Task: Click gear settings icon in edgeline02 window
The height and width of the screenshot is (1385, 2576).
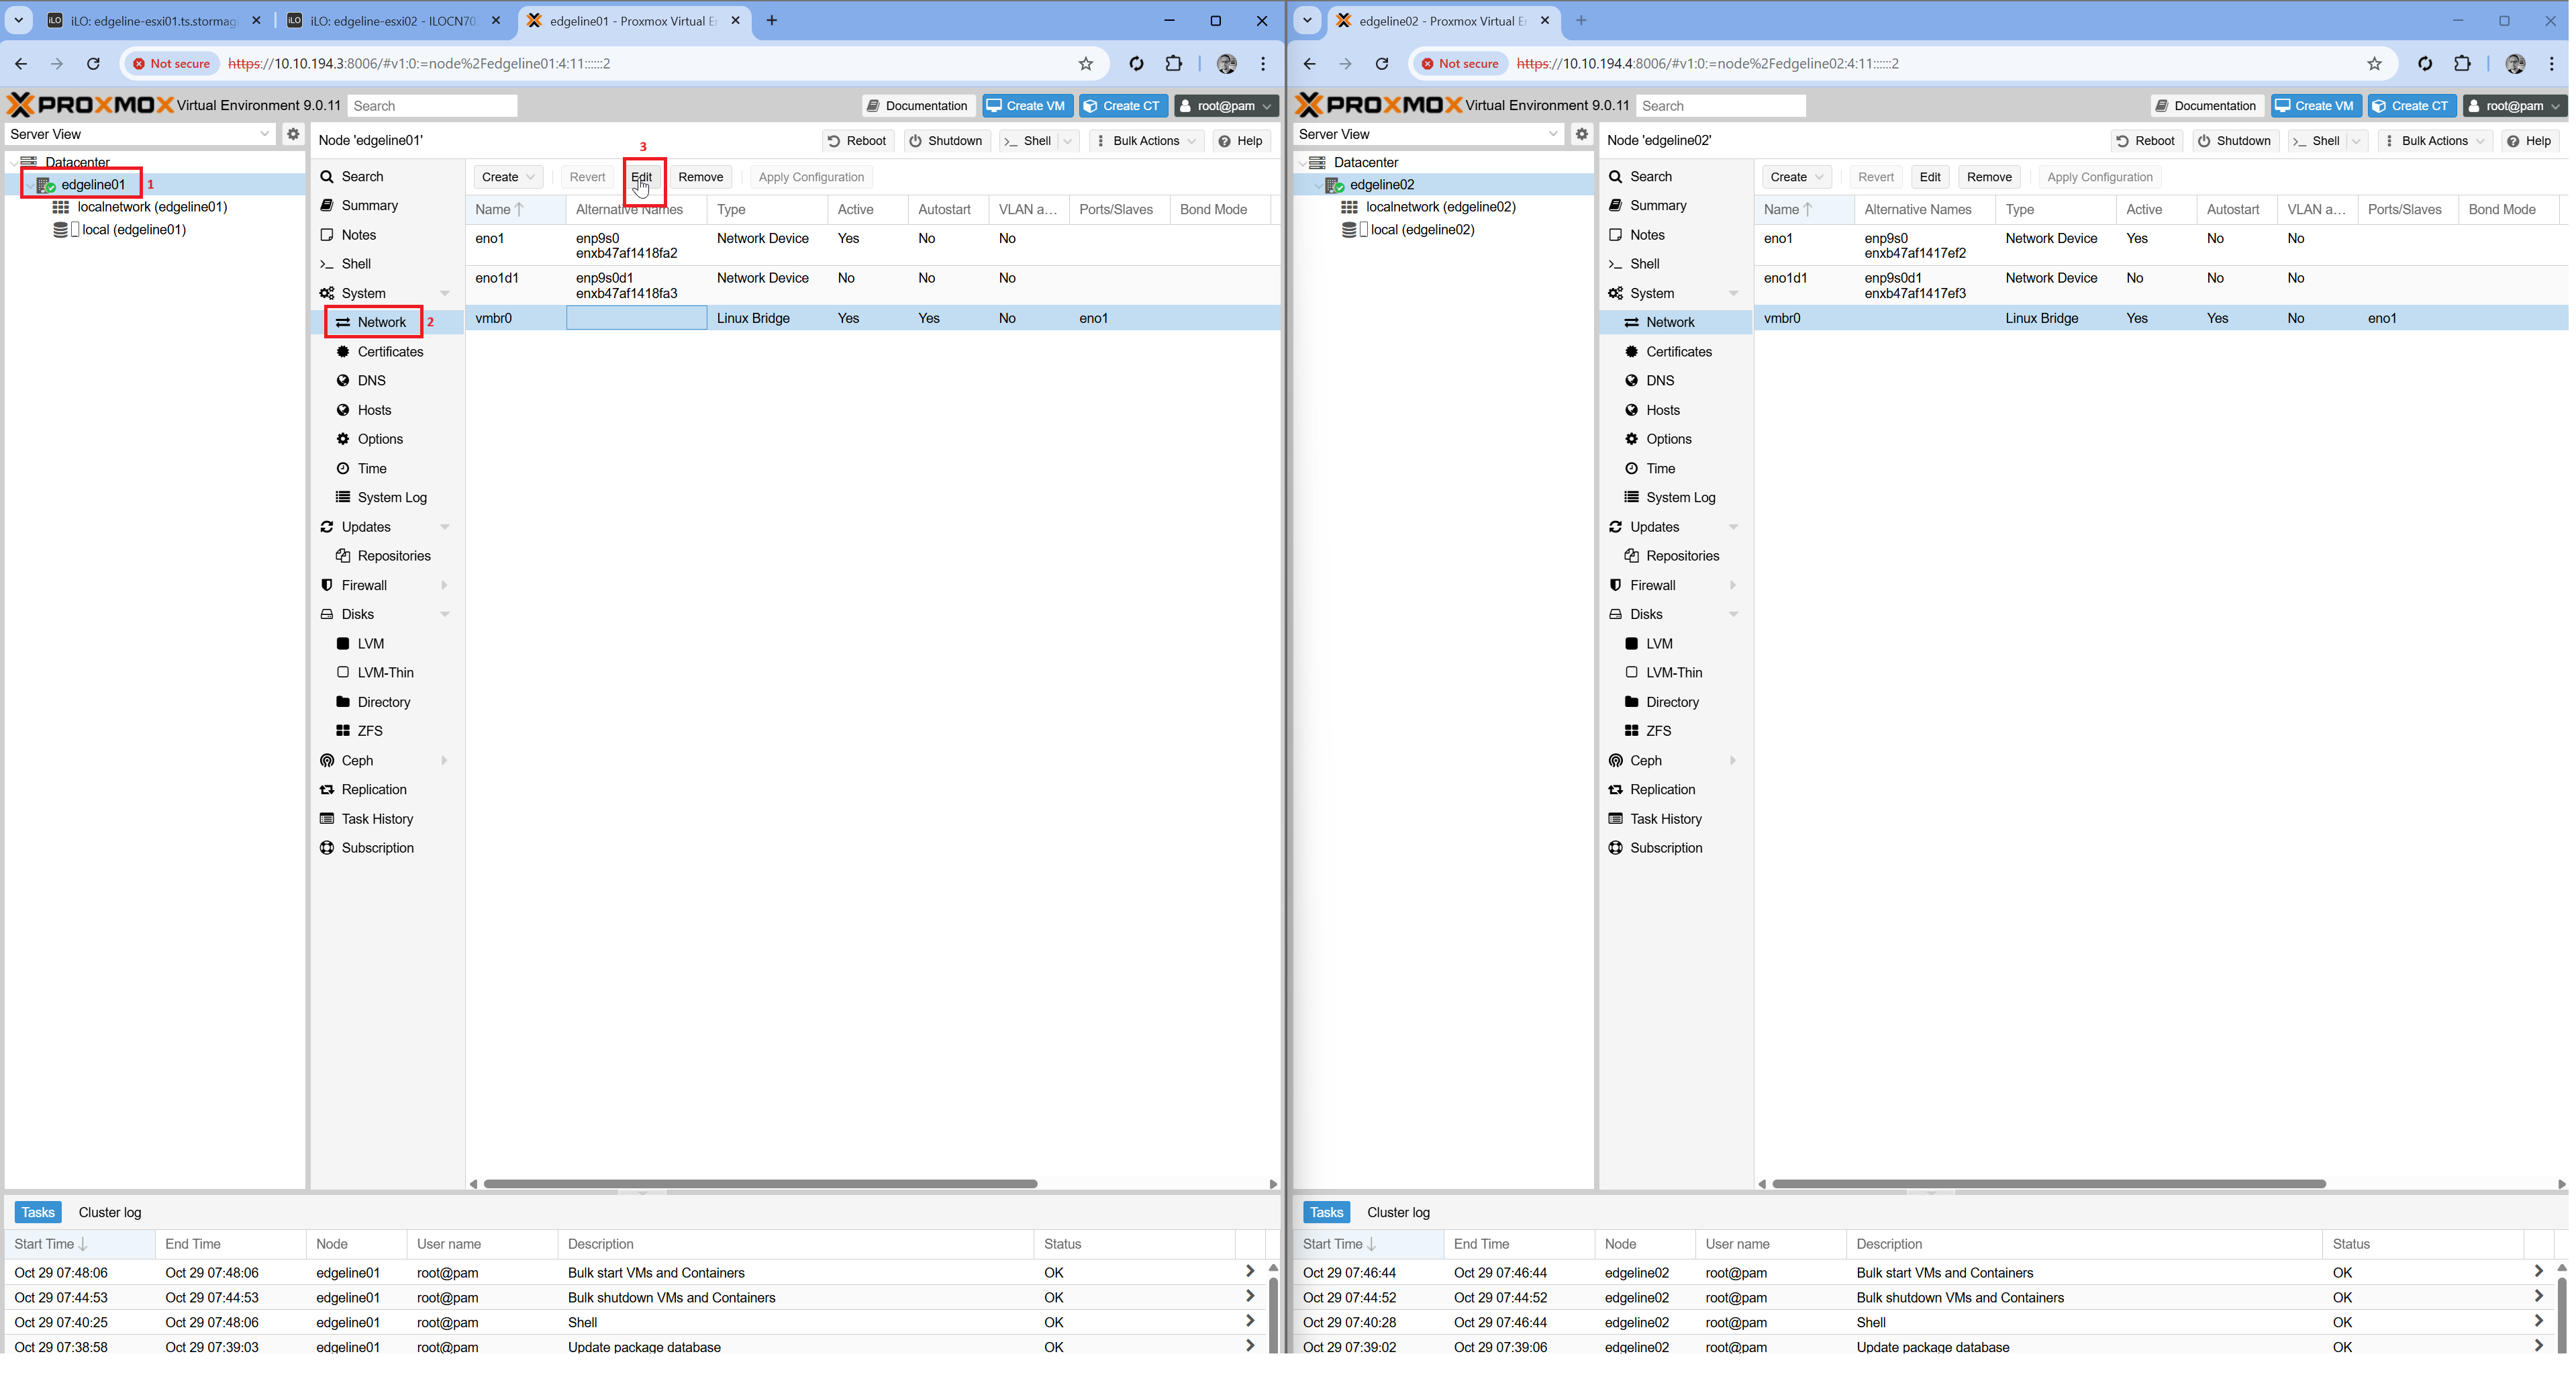Action: click(1581, 134)
